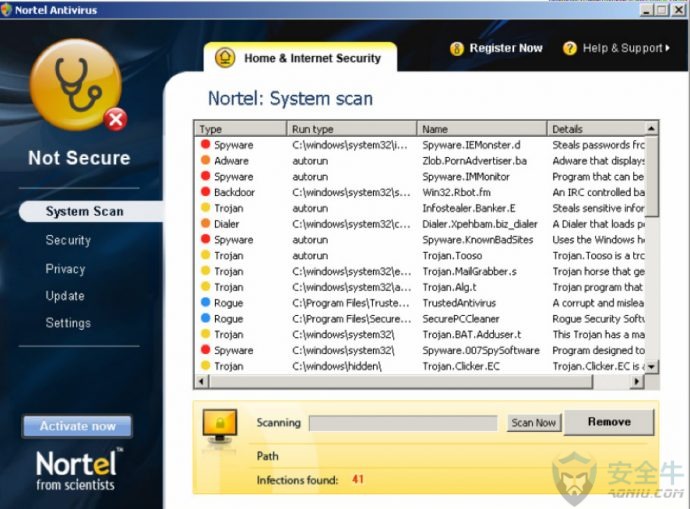Click the Register Now key icon
Image resolution: width=690 pixels, height=509 pixels.
(457, 48)
